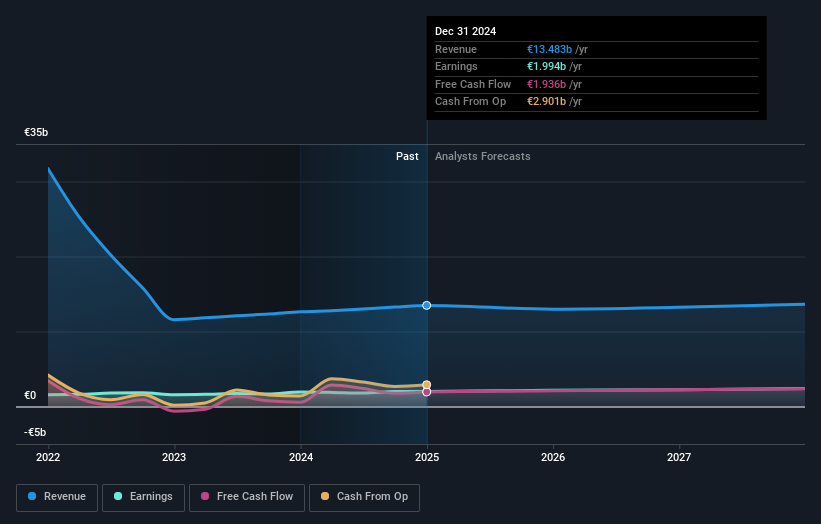Click the Earnings row label in tooltip
This screenshot has height=524, width=821.
tap(456, 66)
